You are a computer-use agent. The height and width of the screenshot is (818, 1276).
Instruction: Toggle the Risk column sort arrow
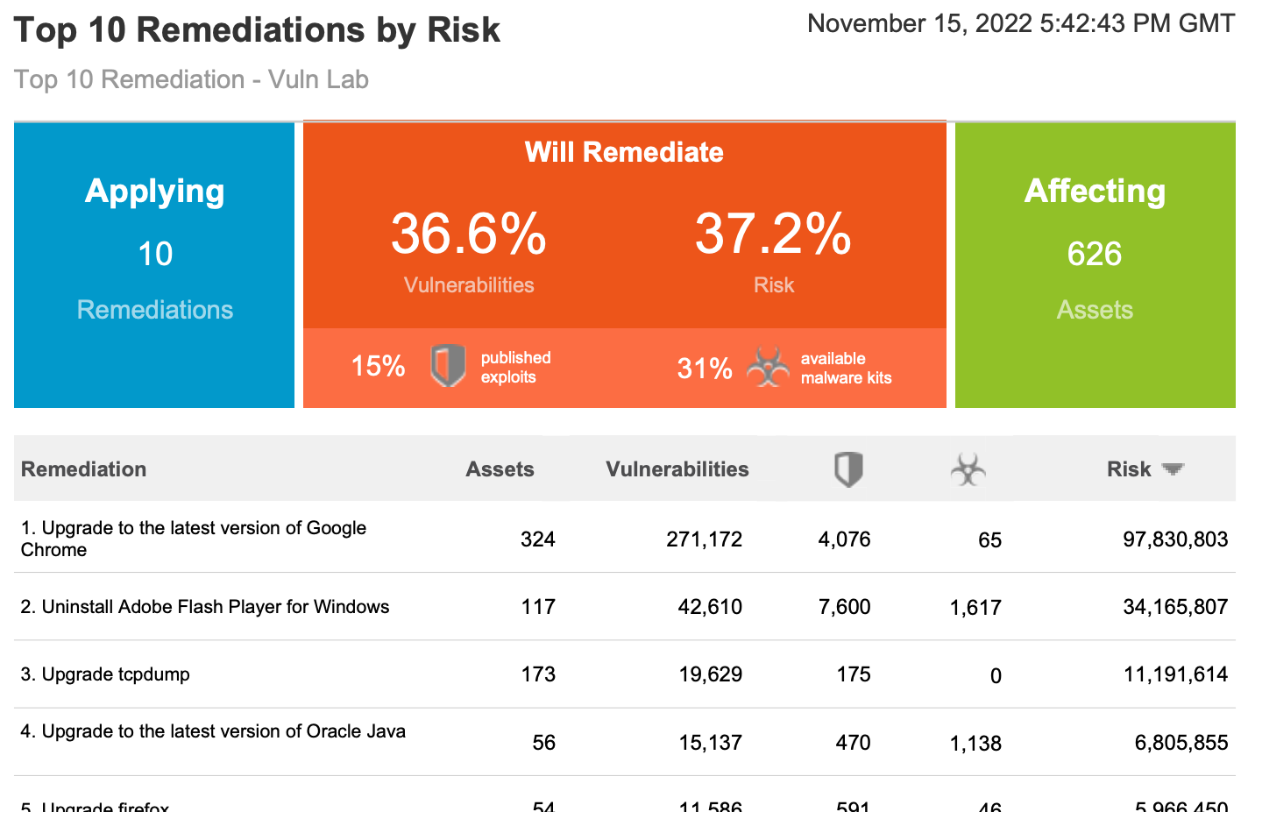pyautogui.click(x=1173, y=469)
